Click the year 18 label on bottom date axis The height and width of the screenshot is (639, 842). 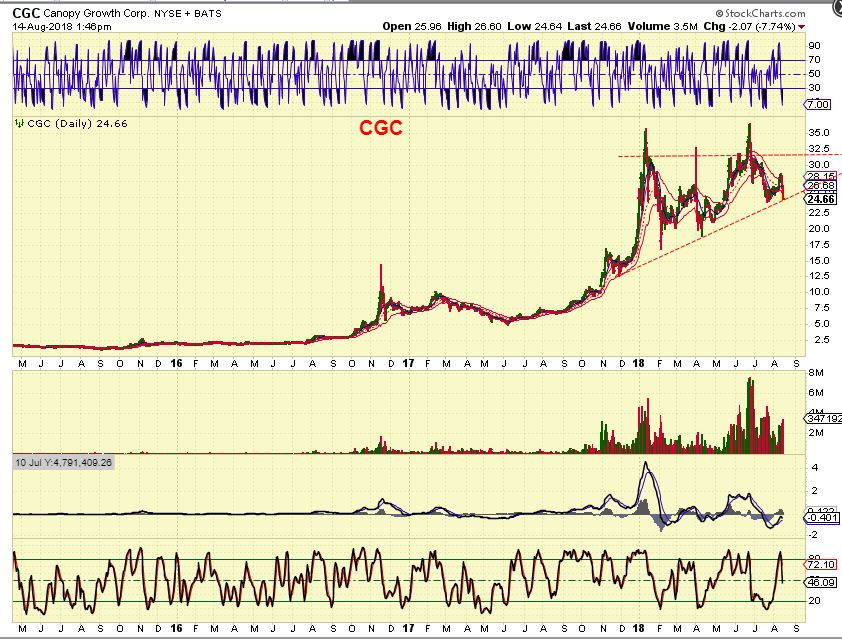(638, 628)
